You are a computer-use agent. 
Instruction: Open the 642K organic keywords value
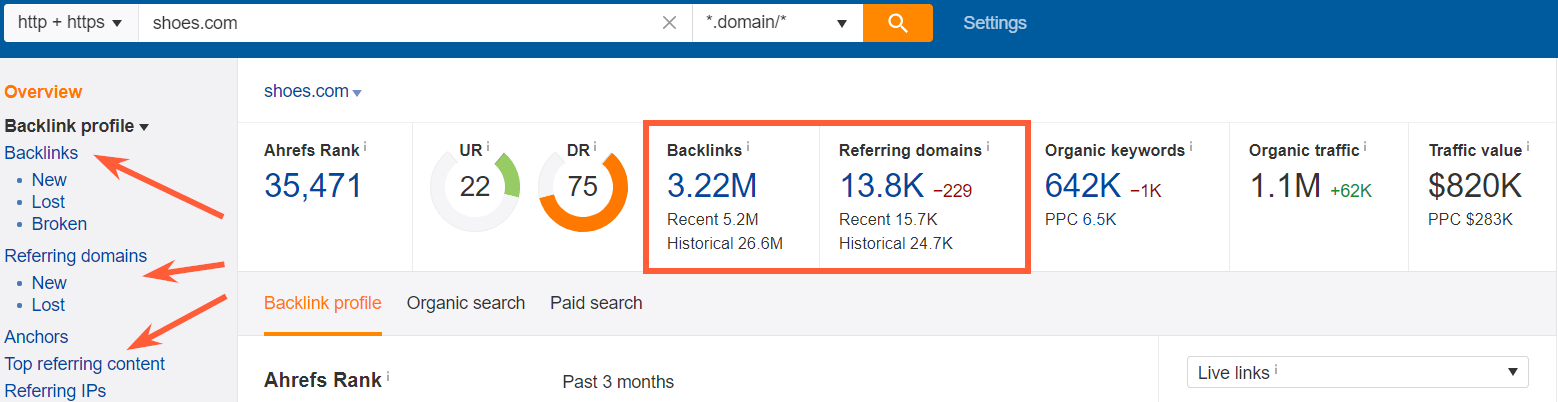[x=1085, y=185]
